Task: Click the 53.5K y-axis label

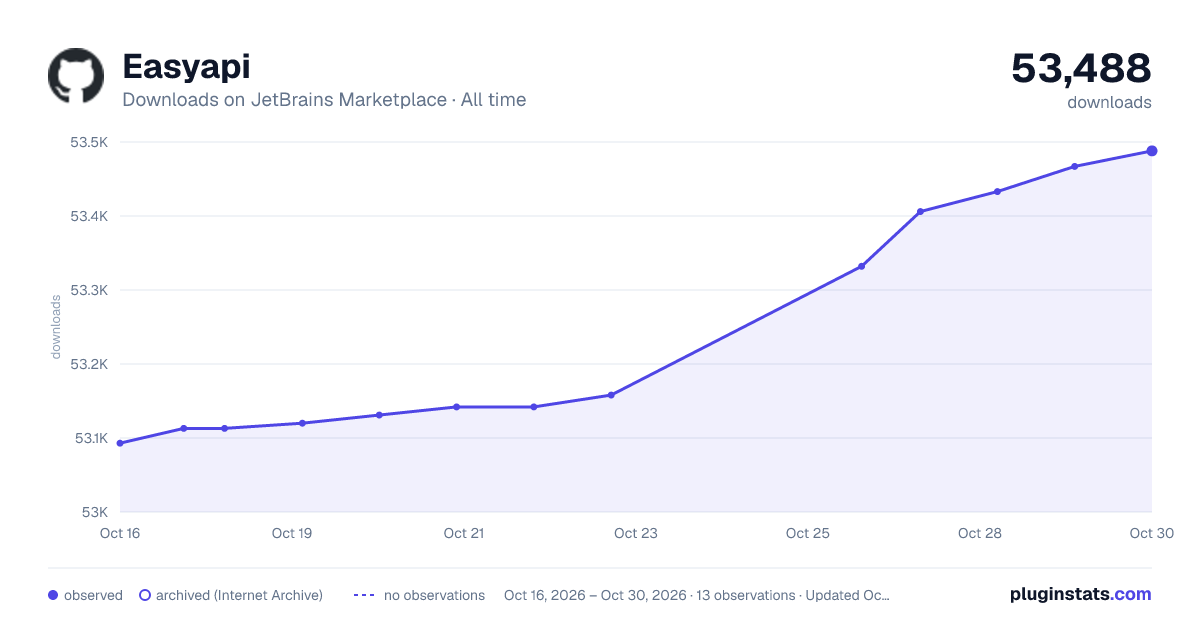Action: (89, 142)
